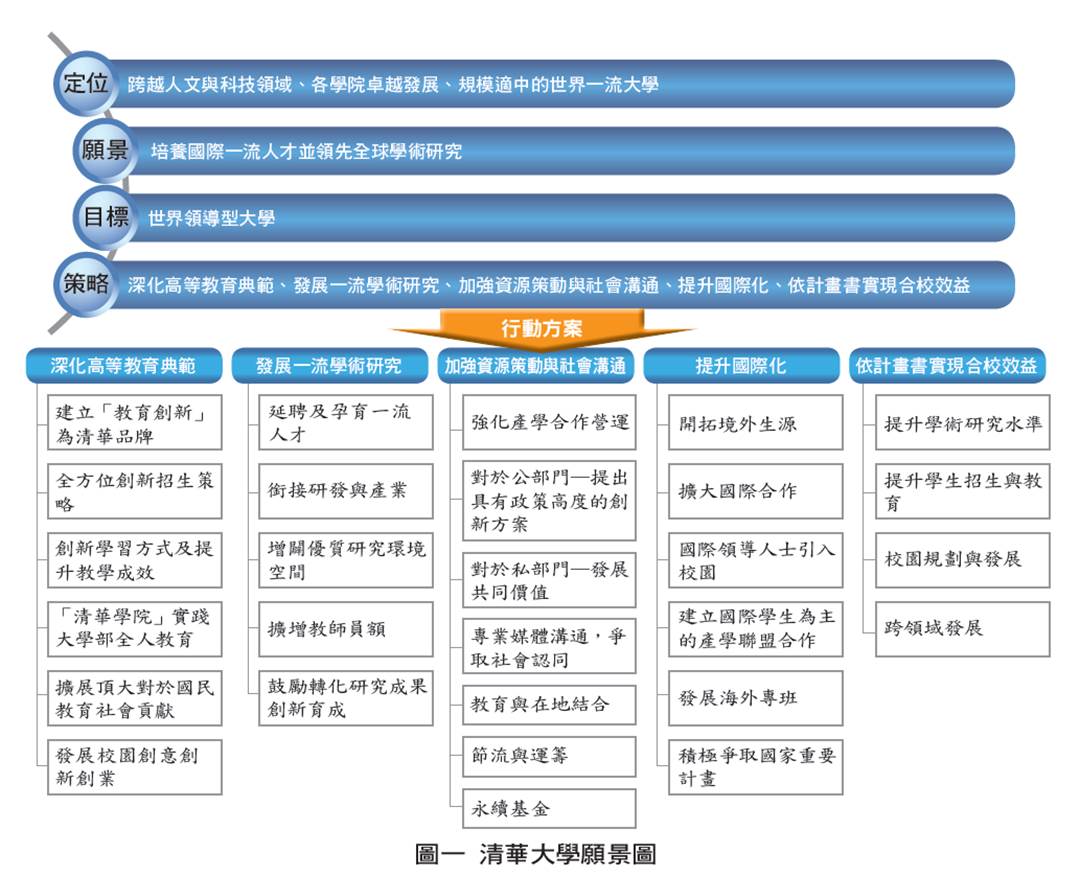Click the 積極爭取國家重要計畫 box
The image size is (1080, 876).
click(756, 767)
